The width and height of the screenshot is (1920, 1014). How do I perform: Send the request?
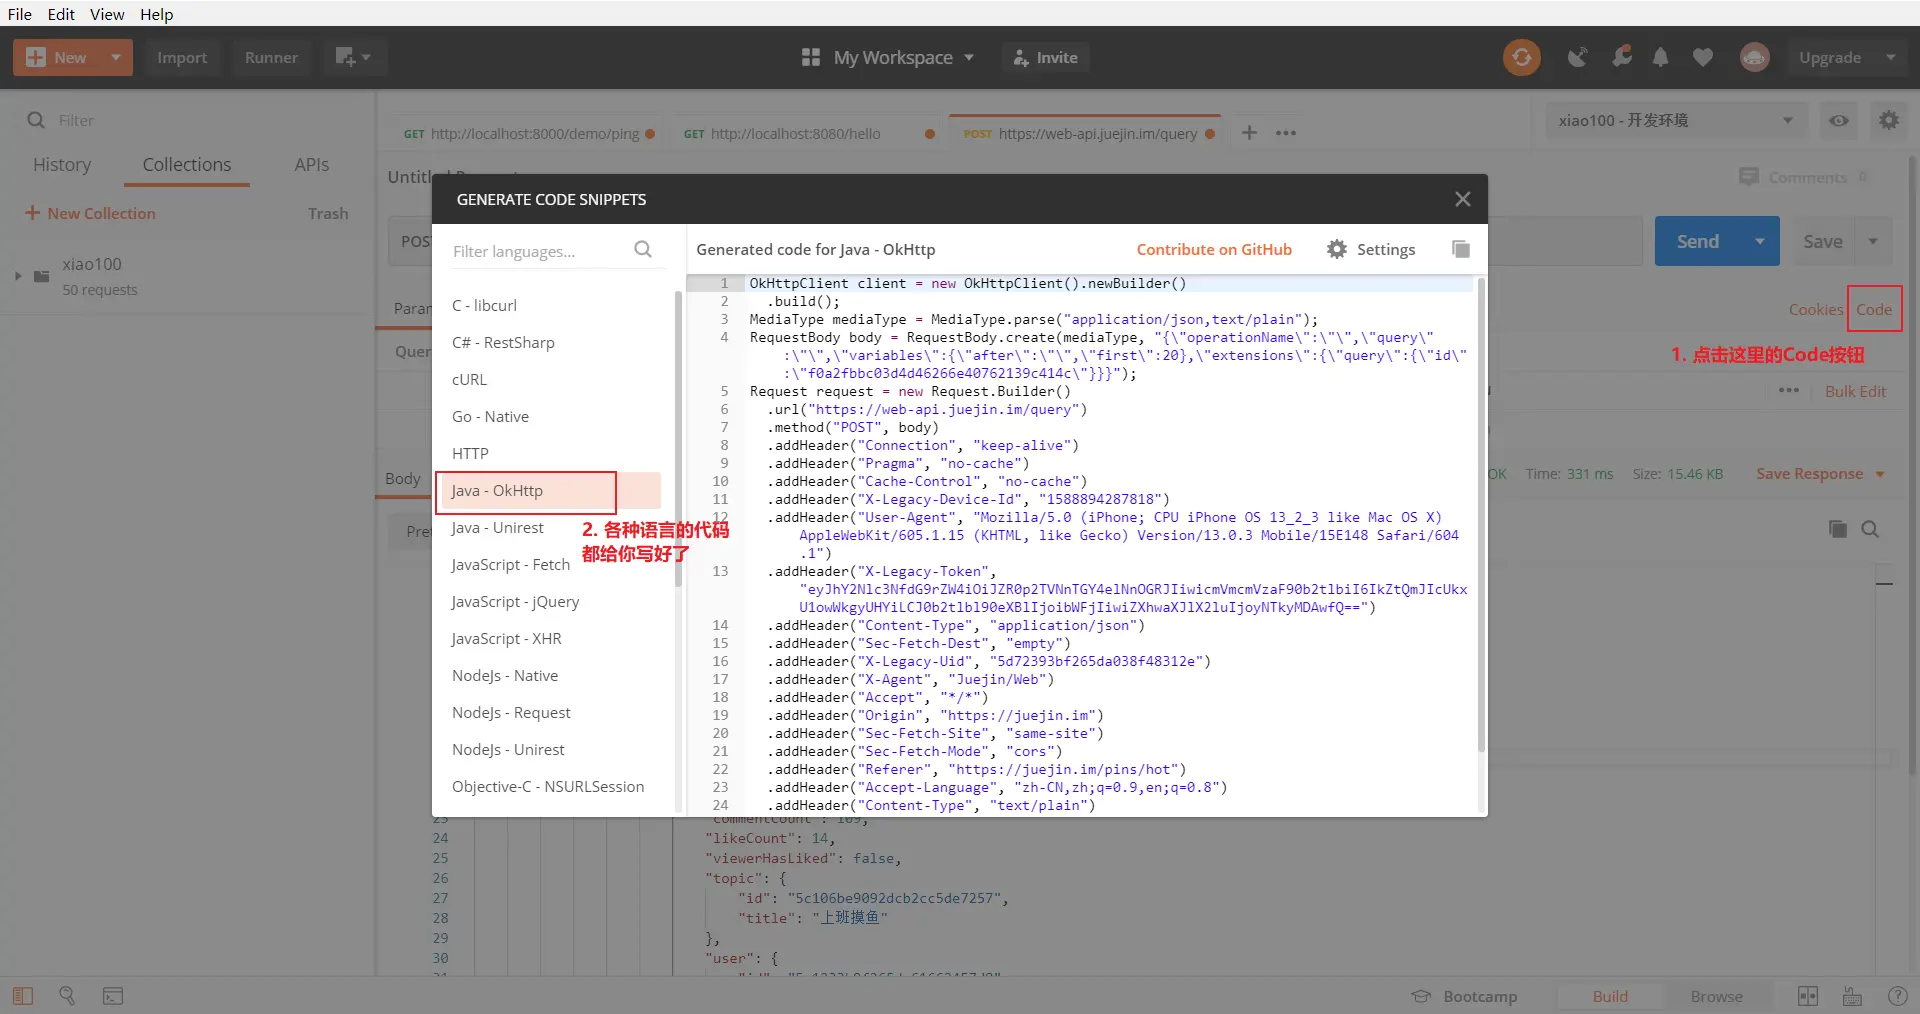[x=1698, y=241]
